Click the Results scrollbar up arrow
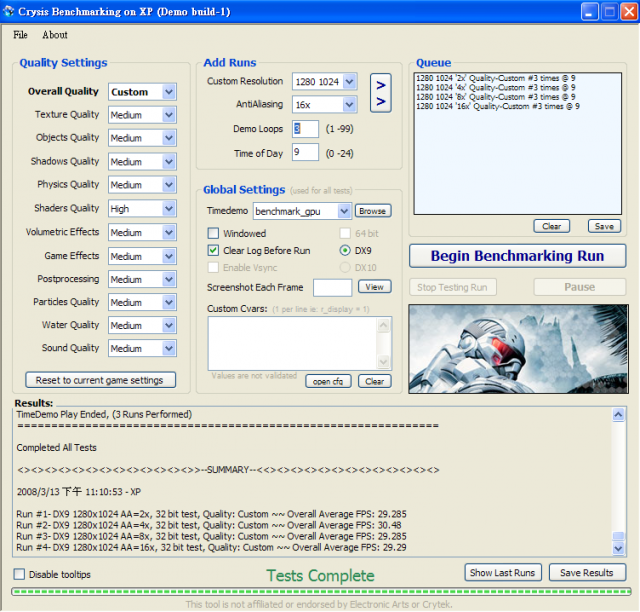640x612 pixels. point(618,415)
